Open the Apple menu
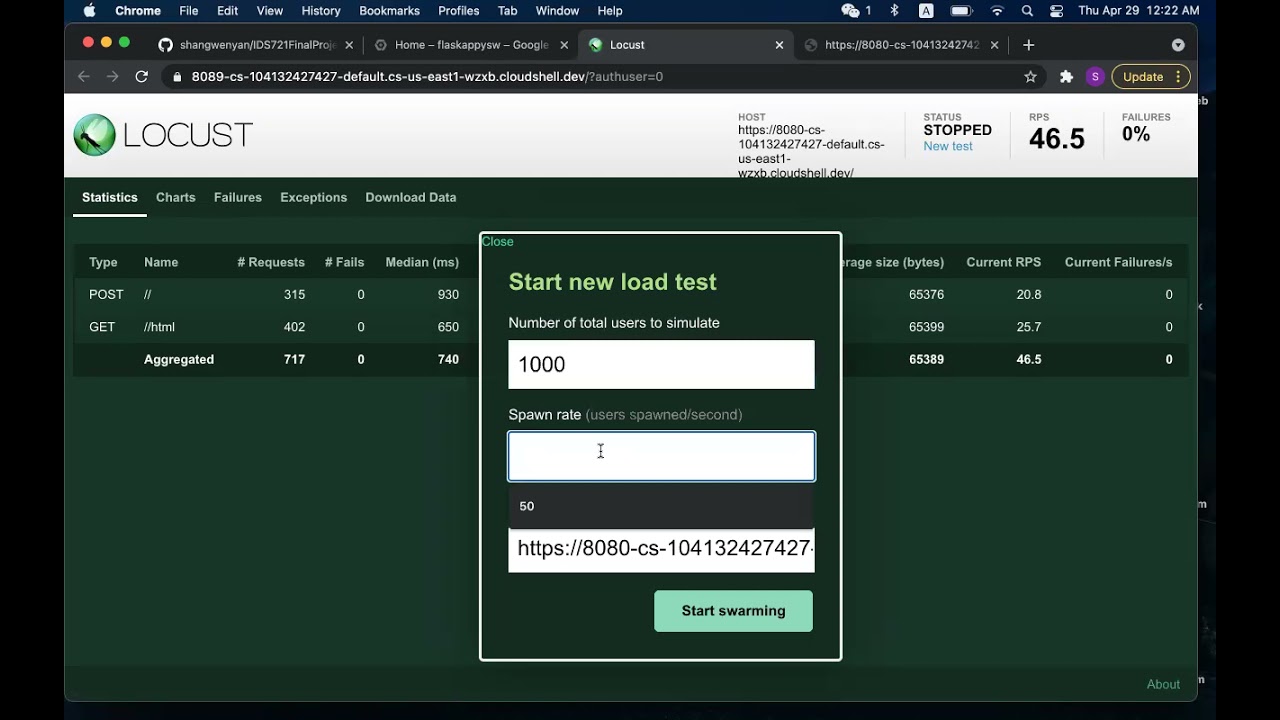The height and width of the screenshot is (720, 1280). 89,11
